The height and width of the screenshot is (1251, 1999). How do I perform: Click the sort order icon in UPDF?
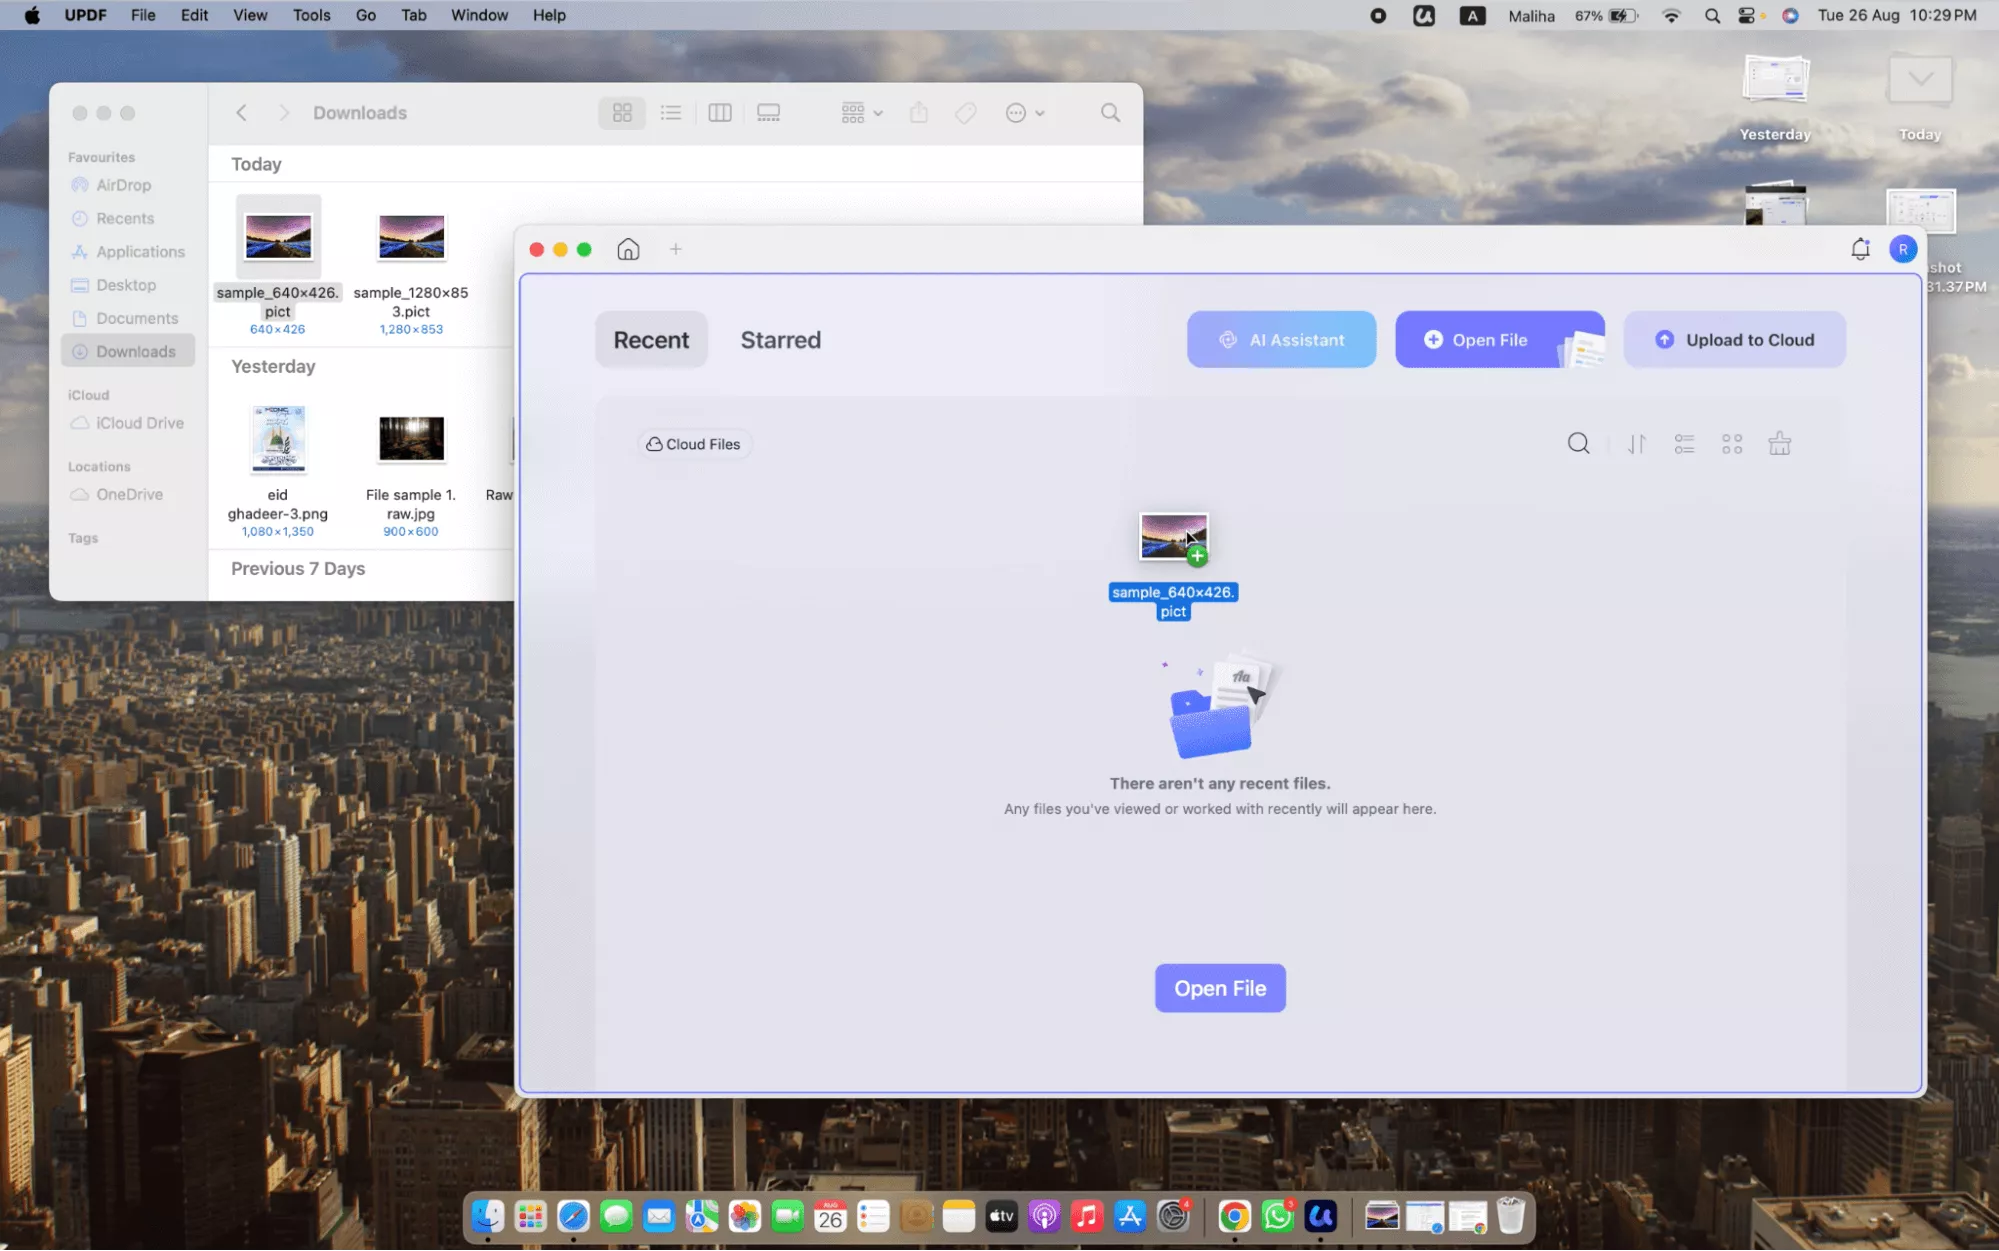tap(1636, 443)
